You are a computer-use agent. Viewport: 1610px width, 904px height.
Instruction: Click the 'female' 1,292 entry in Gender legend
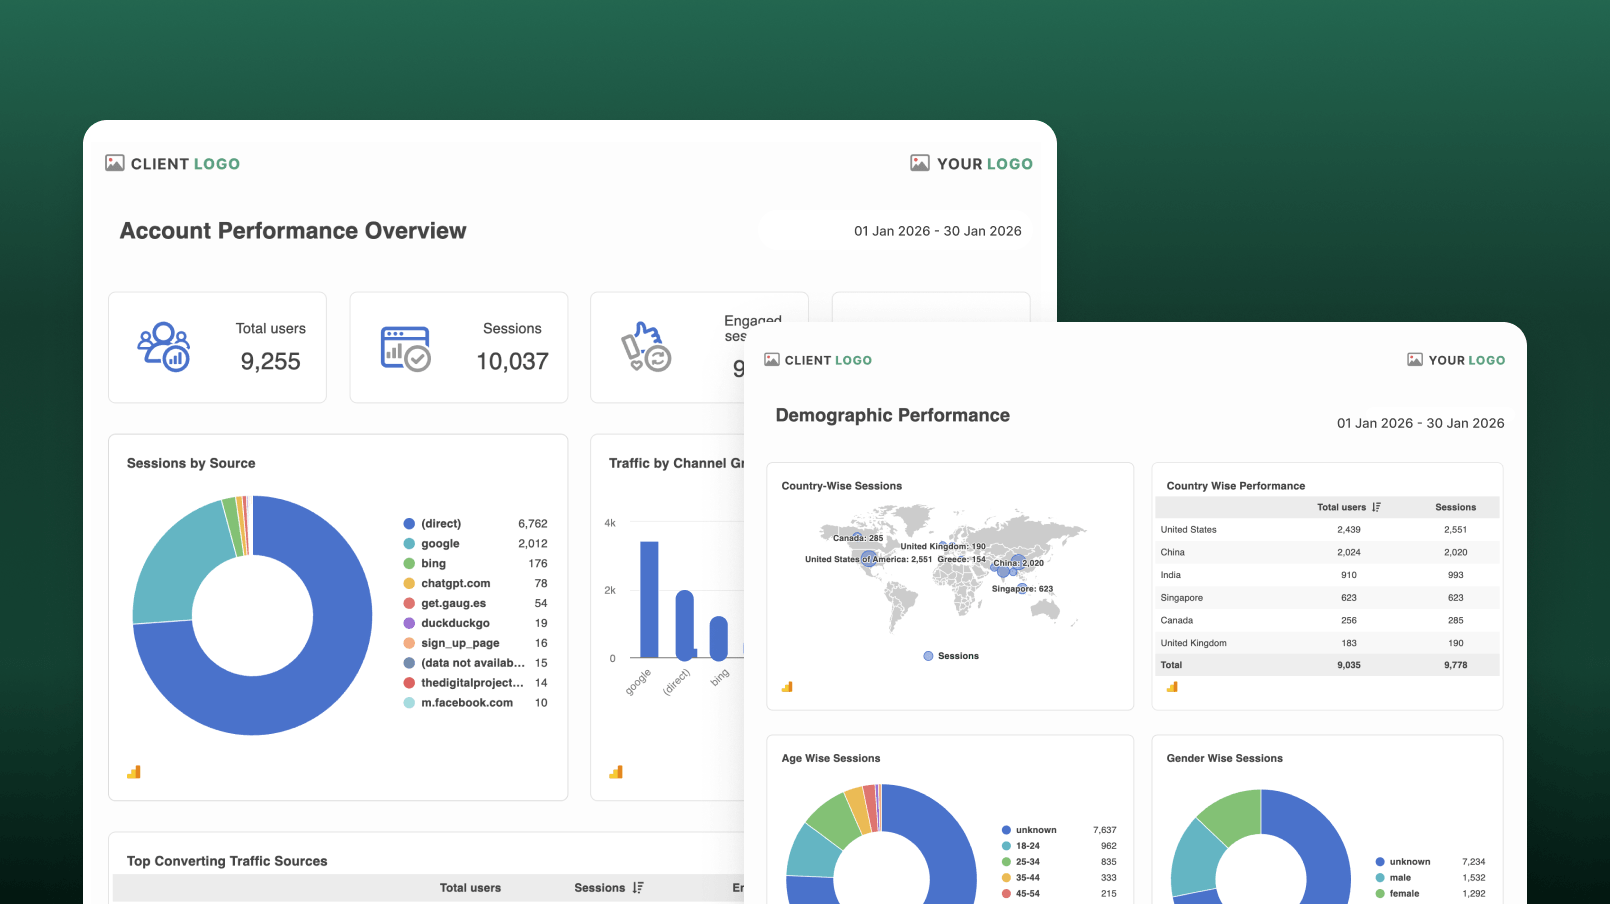[1430, 894]
